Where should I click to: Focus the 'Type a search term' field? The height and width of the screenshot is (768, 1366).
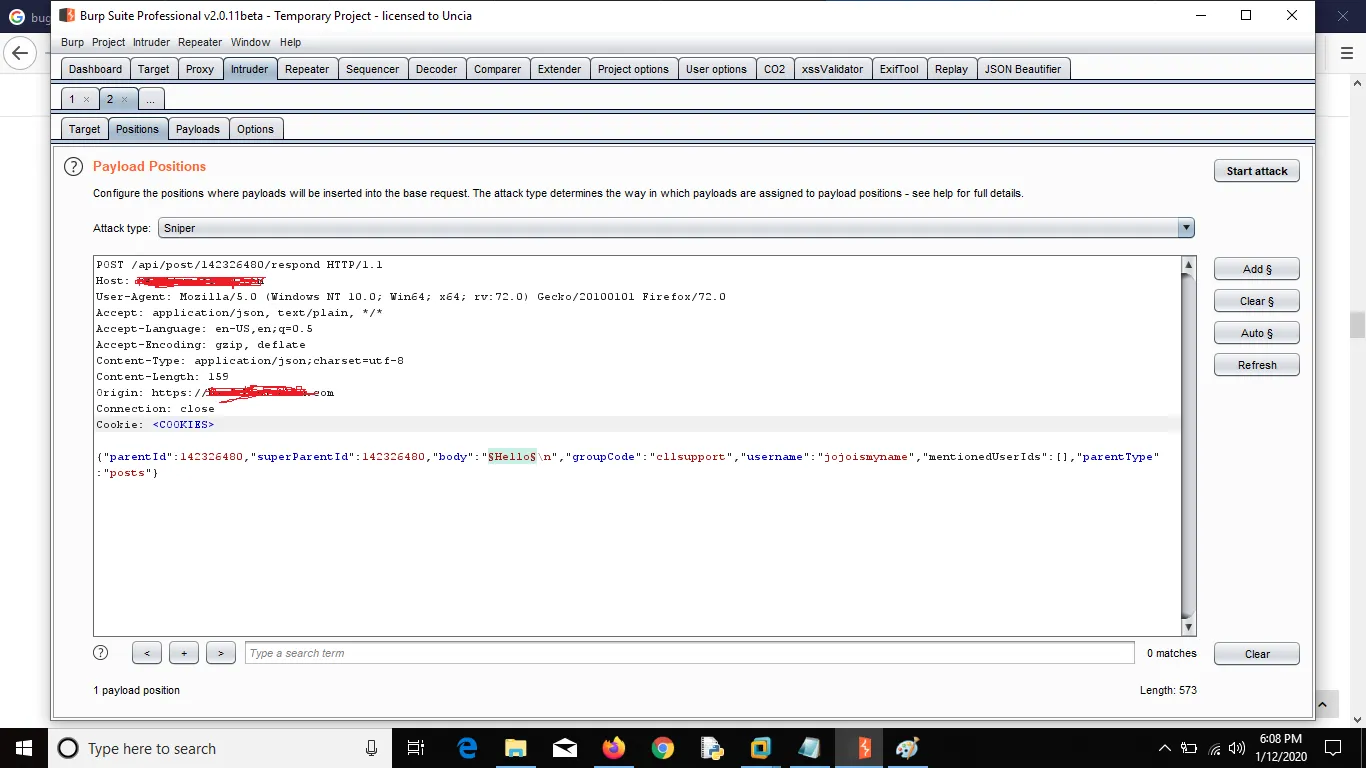[689, 653]
